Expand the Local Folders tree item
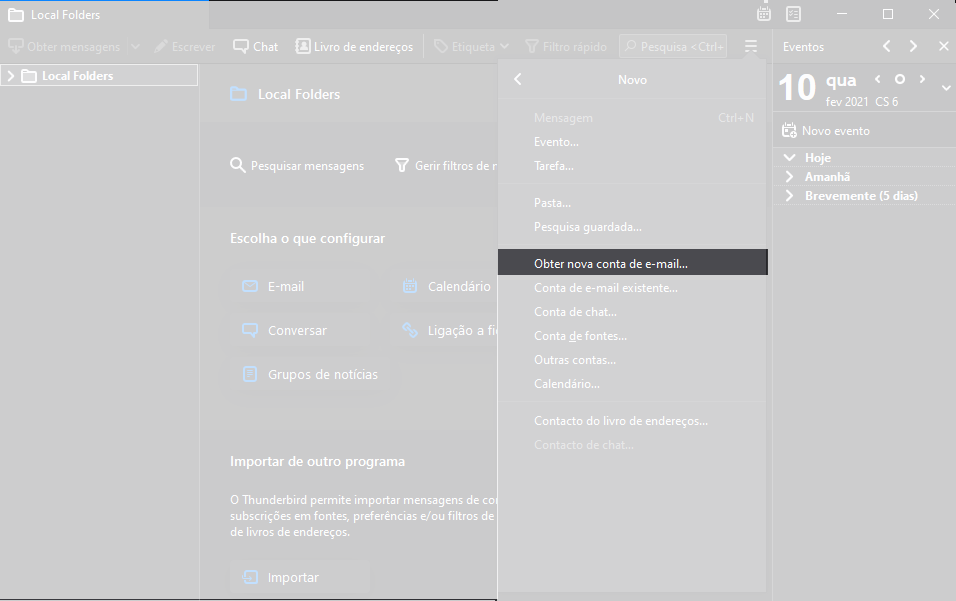This screenshot has width=956, height=601. click(x=10, y=76)
